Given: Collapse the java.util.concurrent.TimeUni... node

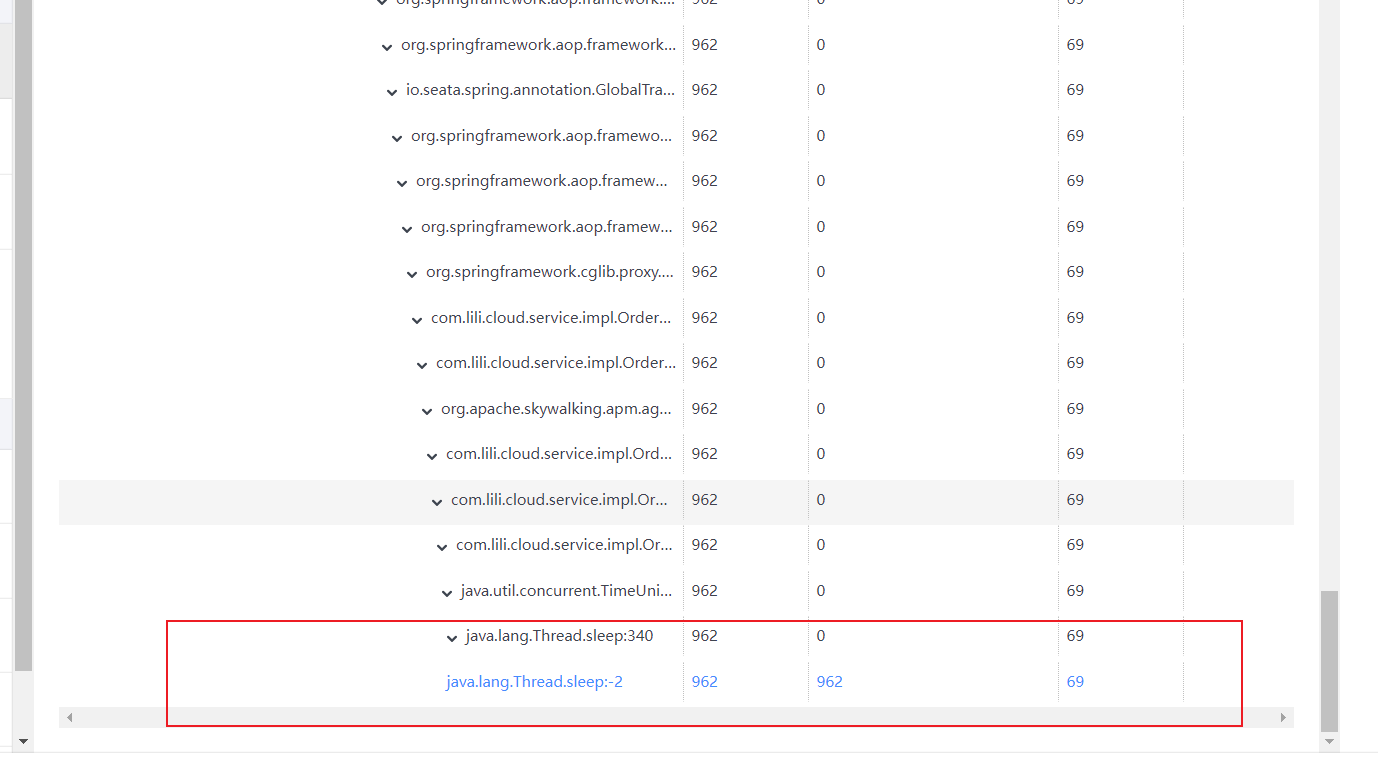Looking at the screenshot, I should pyautogui.click(x=447, y=593).
